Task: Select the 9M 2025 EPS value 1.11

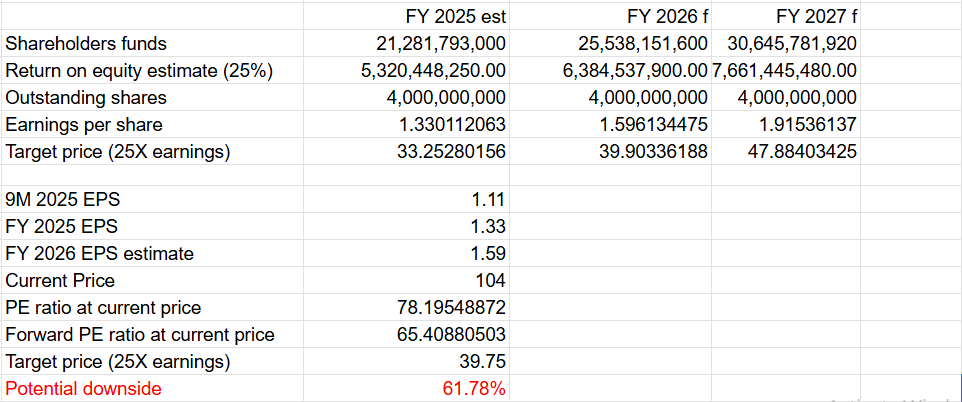Action: 488,199
